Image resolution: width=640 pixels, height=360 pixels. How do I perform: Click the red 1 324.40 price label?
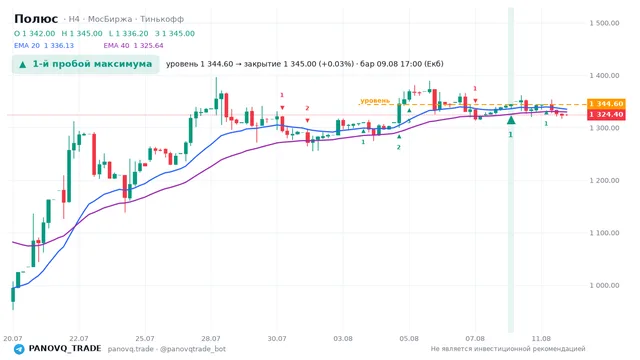click(x=606, y=115)
